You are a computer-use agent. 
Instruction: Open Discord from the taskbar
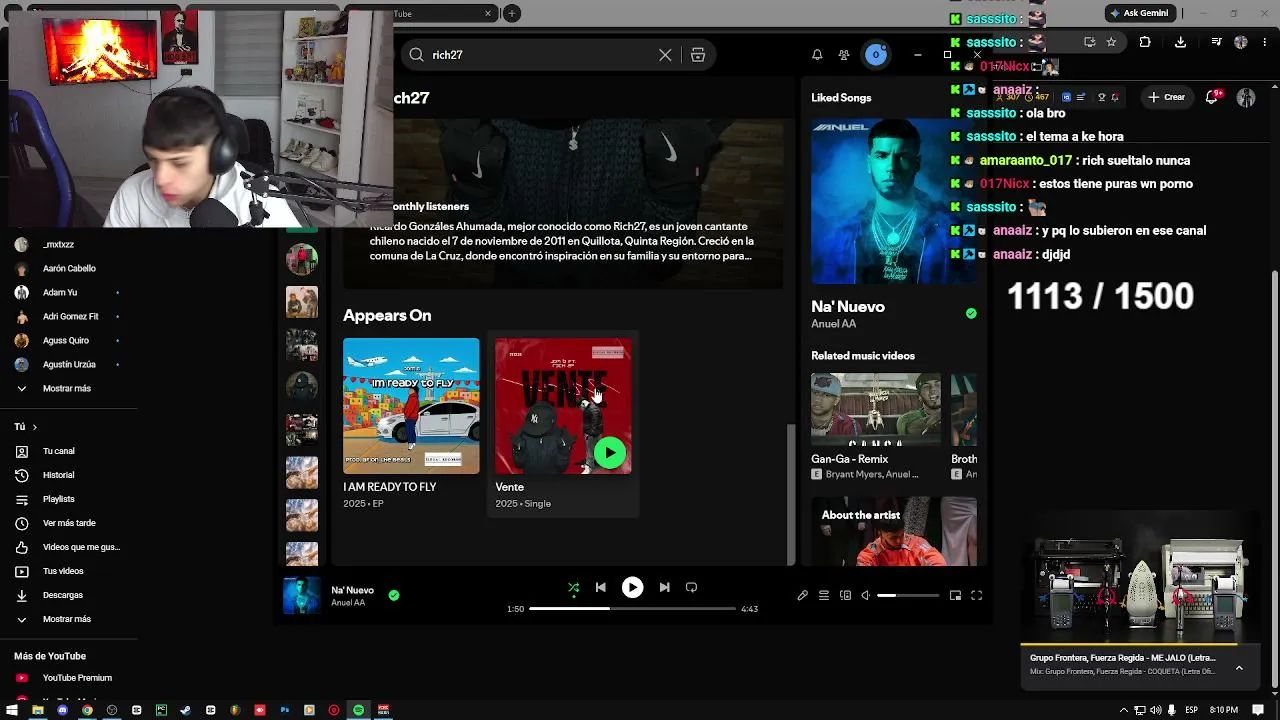click(62, 710)
